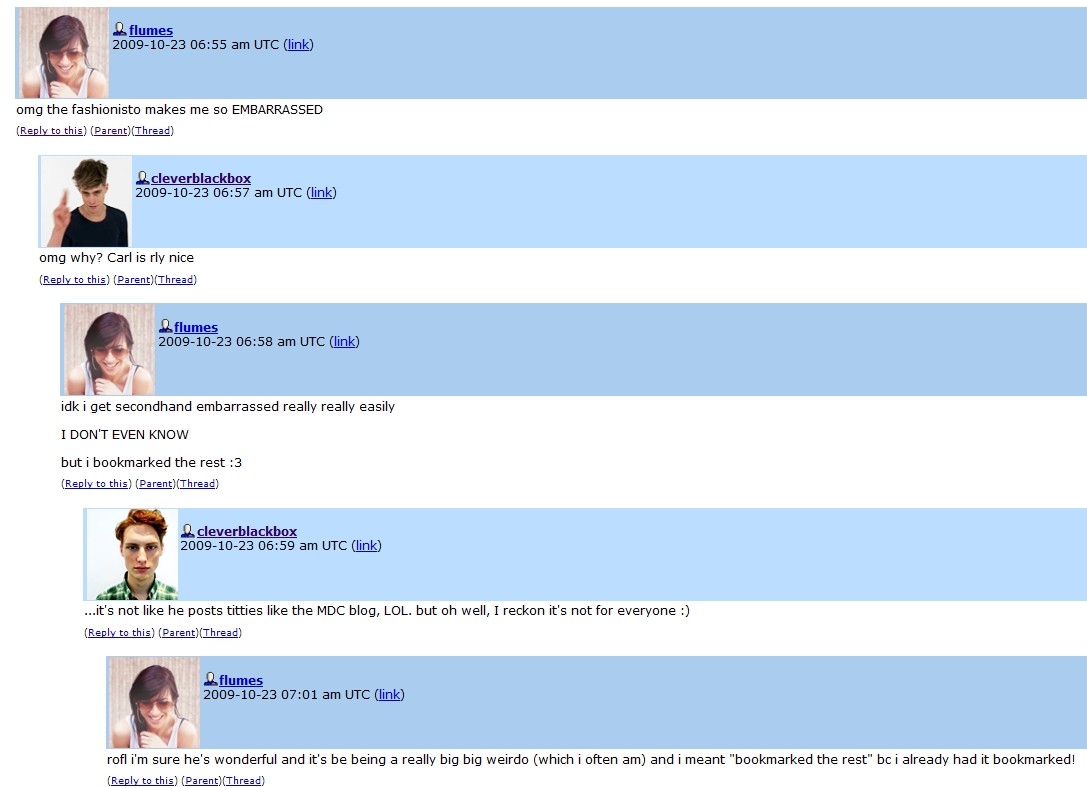
Task: Open red-haired cleverblackbox avatar image
Action: (132, 554)
